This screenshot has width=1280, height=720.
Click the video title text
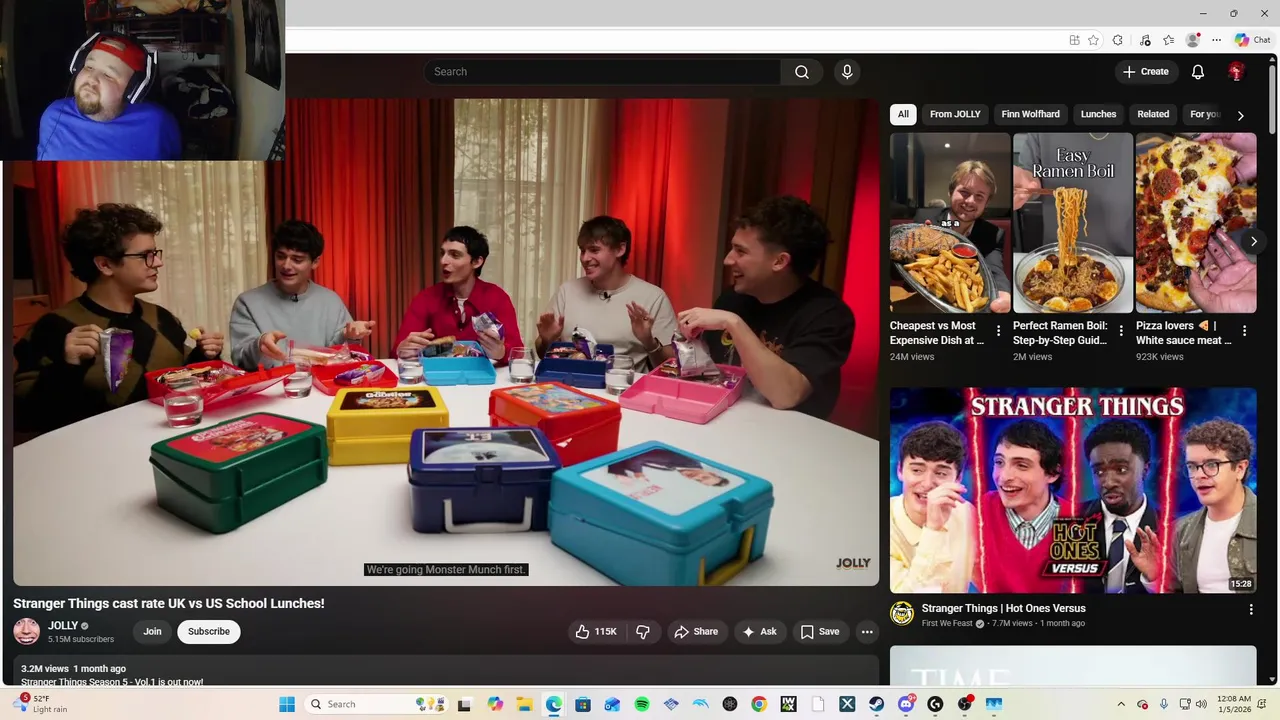coord(169,604)
